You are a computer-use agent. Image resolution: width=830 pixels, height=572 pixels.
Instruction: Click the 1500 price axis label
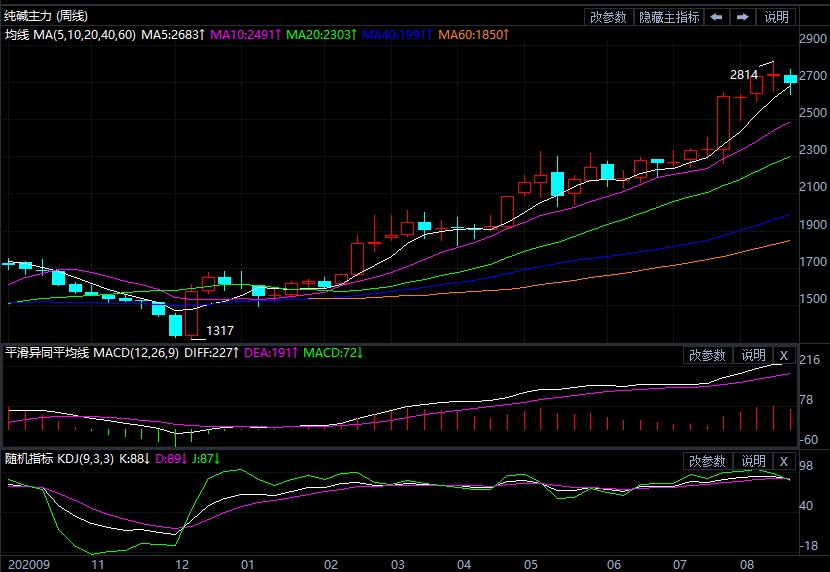813,298
